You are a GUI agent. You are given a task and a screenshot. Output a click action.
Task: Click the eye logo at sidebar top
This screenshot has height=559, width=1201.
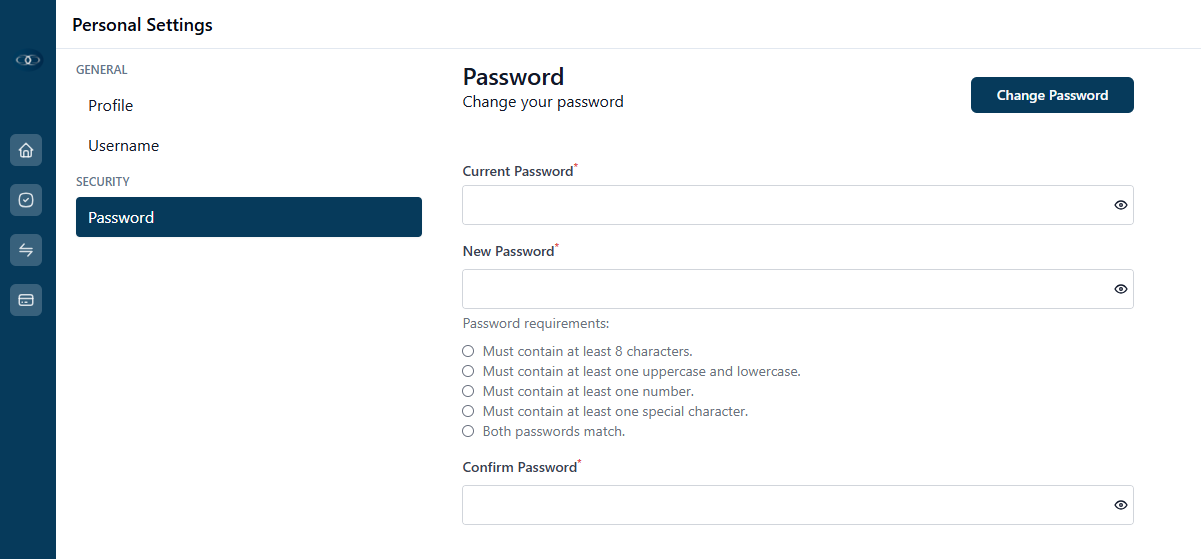coord(28,60)
